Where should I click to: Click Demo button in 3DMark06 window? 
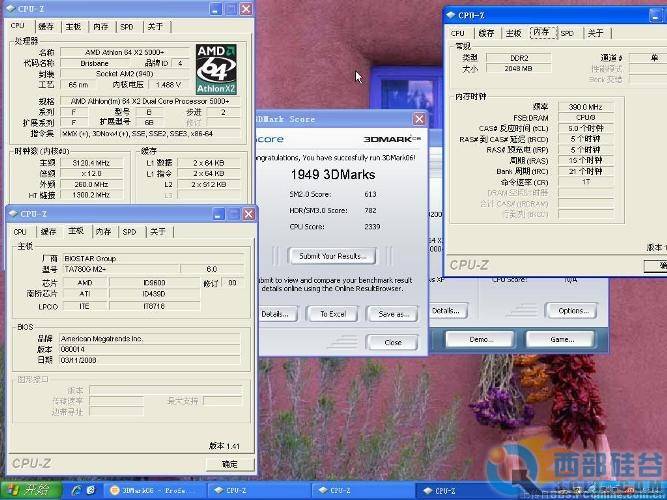(480, 339)
